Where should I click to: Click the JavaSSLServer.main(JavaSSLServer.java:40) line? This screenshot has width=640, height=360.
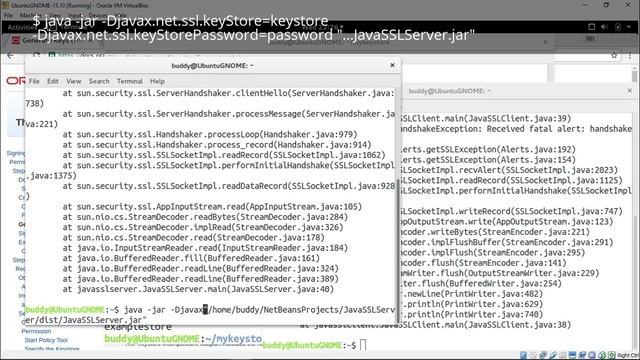tap(198, 289)
